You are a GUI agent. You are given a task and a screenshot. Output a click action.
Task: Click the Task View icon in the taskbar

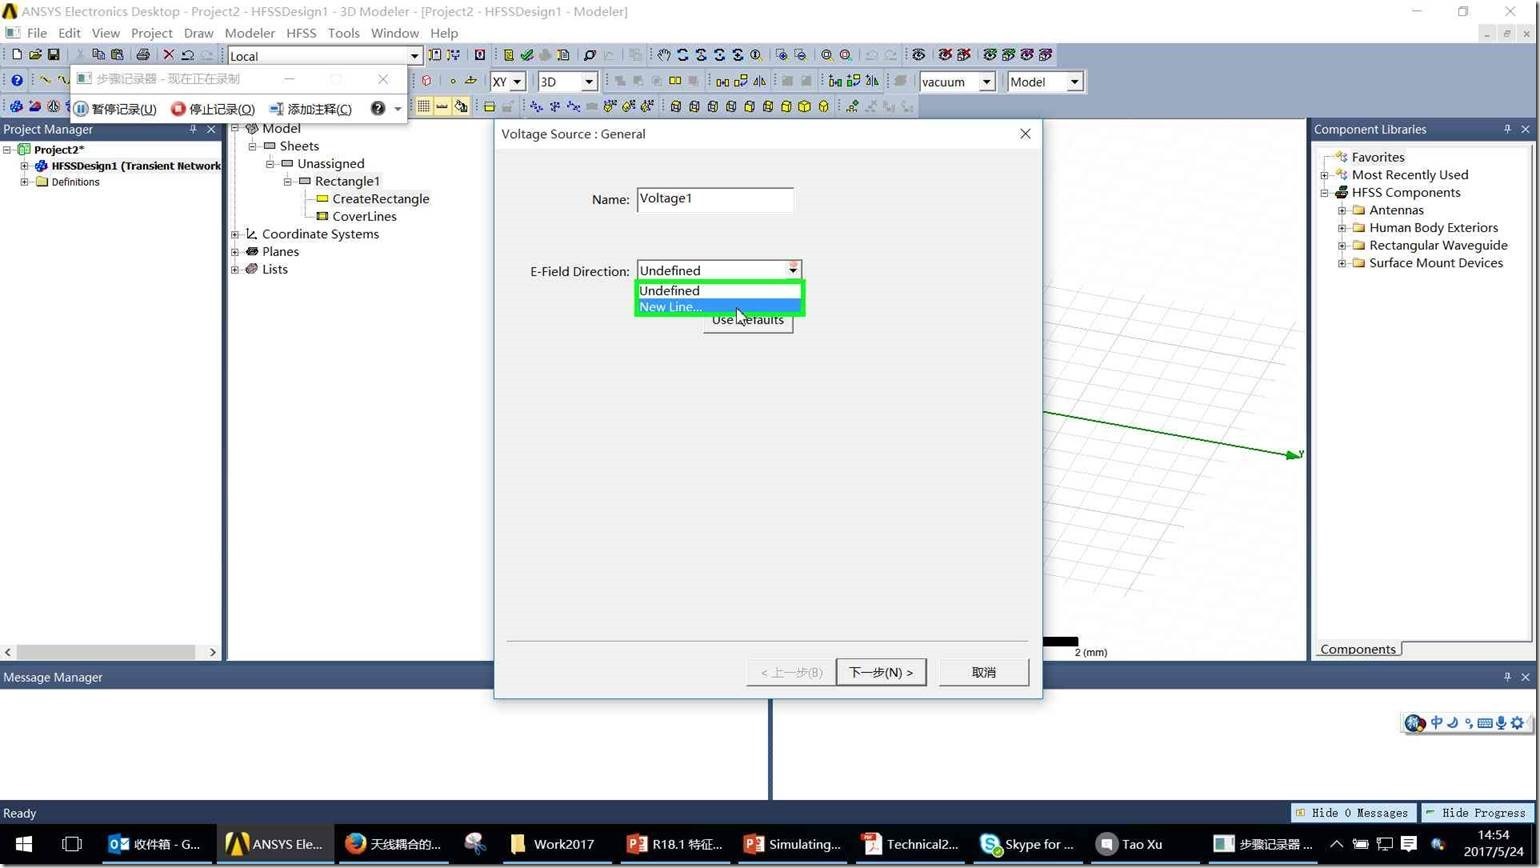point(72,844)
